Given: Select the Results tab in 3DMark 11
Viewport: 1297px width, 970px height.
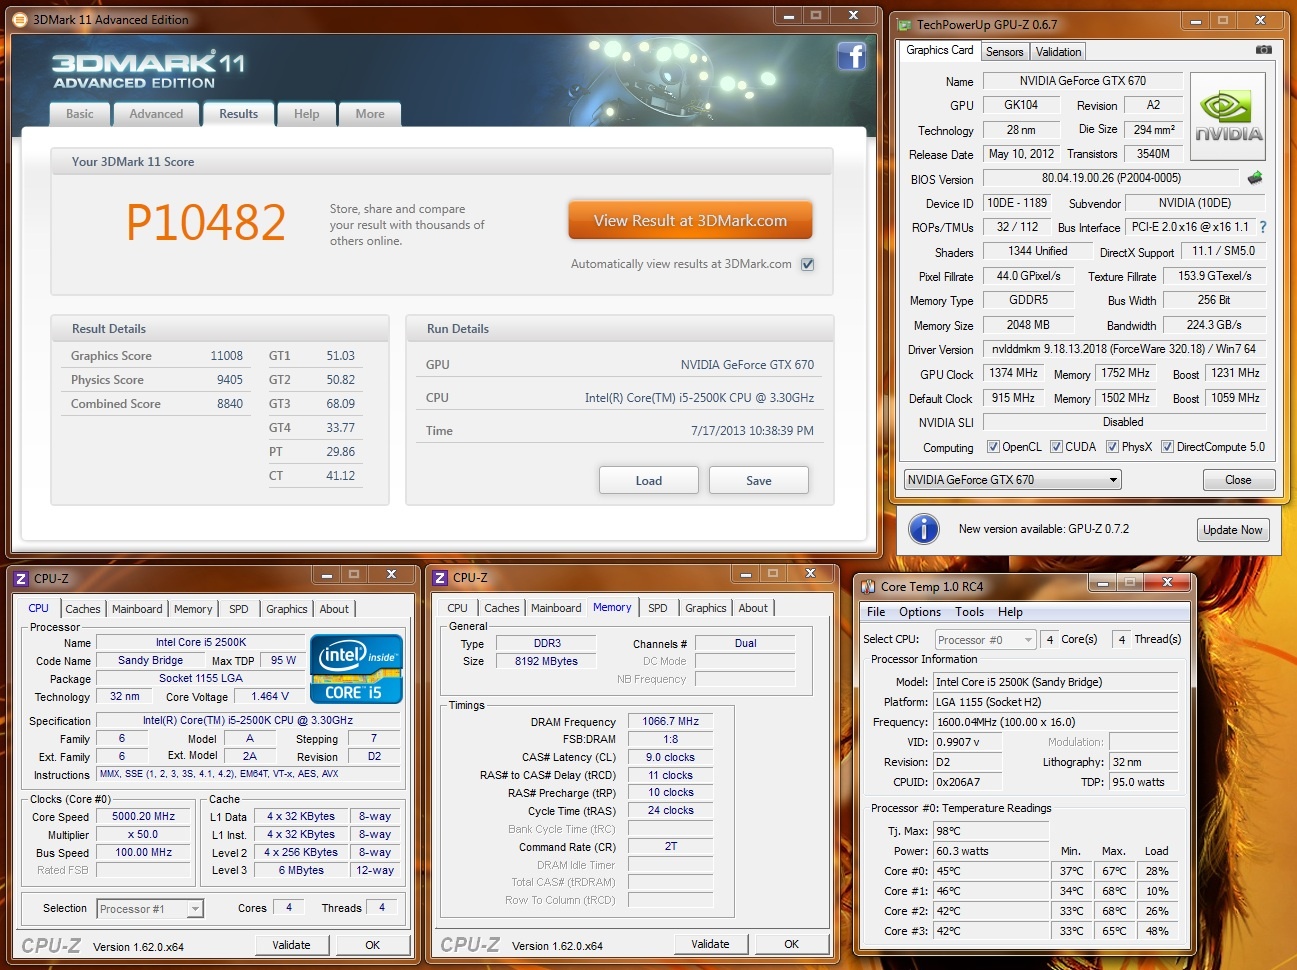Looking at the screenshot, I should (x=239, y=114).
